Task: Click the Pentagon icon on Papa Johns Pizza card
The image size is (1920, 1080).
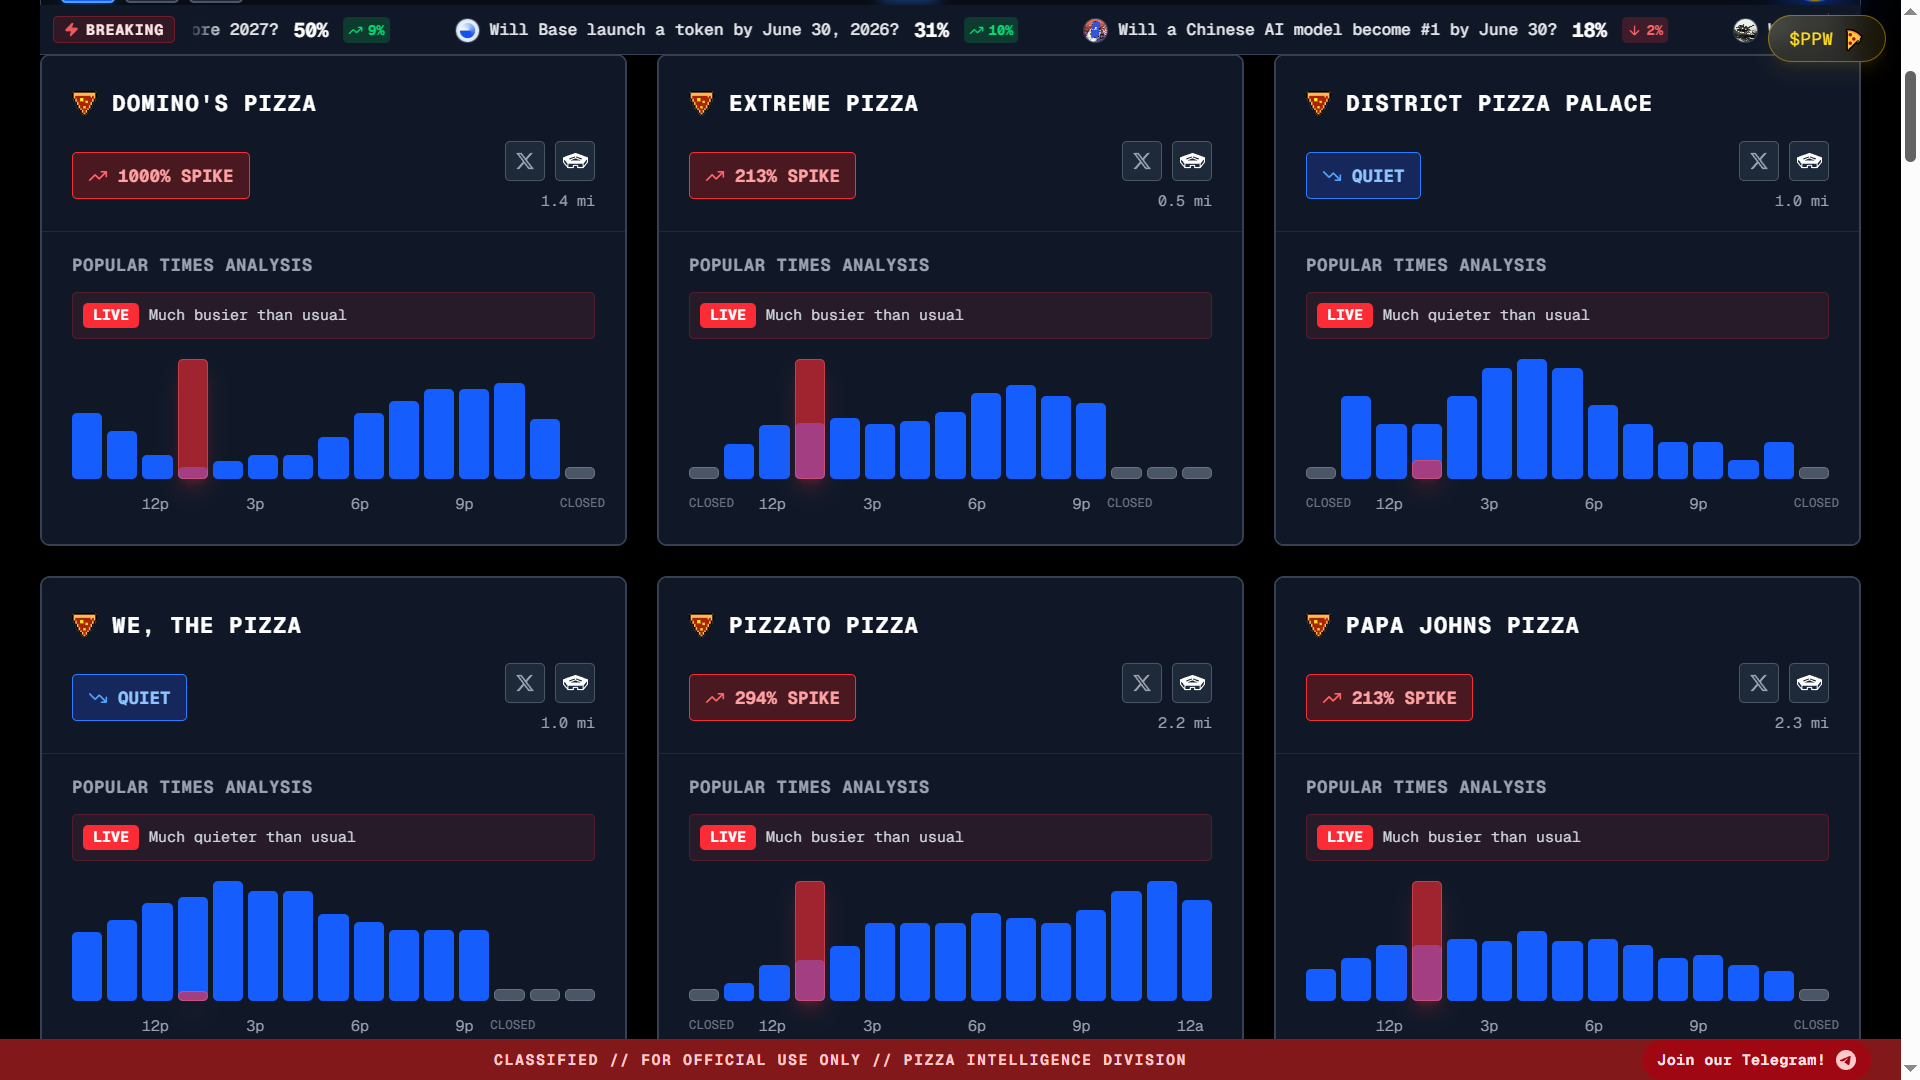Action: click(1809, 683)
